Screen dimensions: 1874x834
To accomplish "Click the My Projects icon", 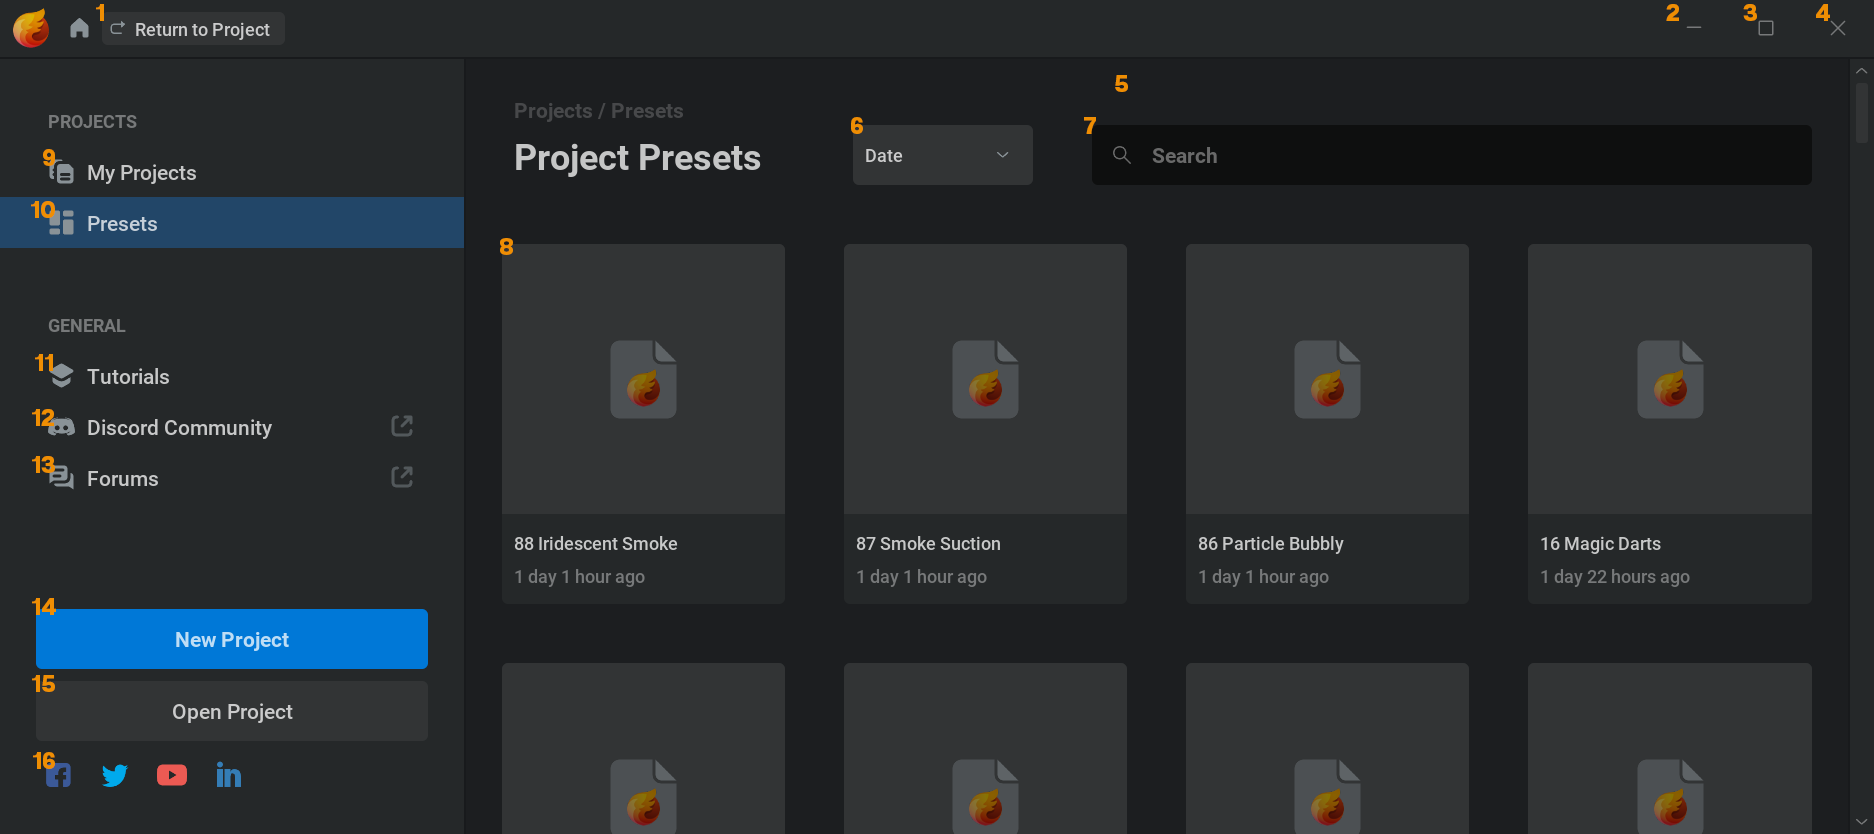I will click(62, 173).
